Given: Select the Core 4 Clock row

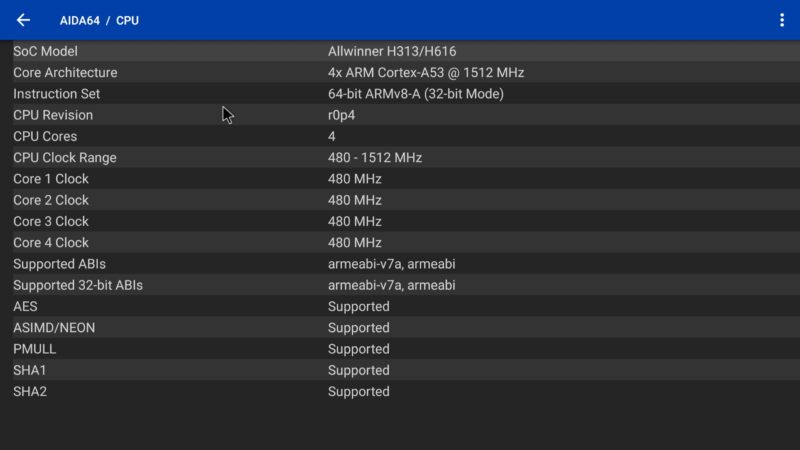Looking at the screenshot, I should 400,243.
